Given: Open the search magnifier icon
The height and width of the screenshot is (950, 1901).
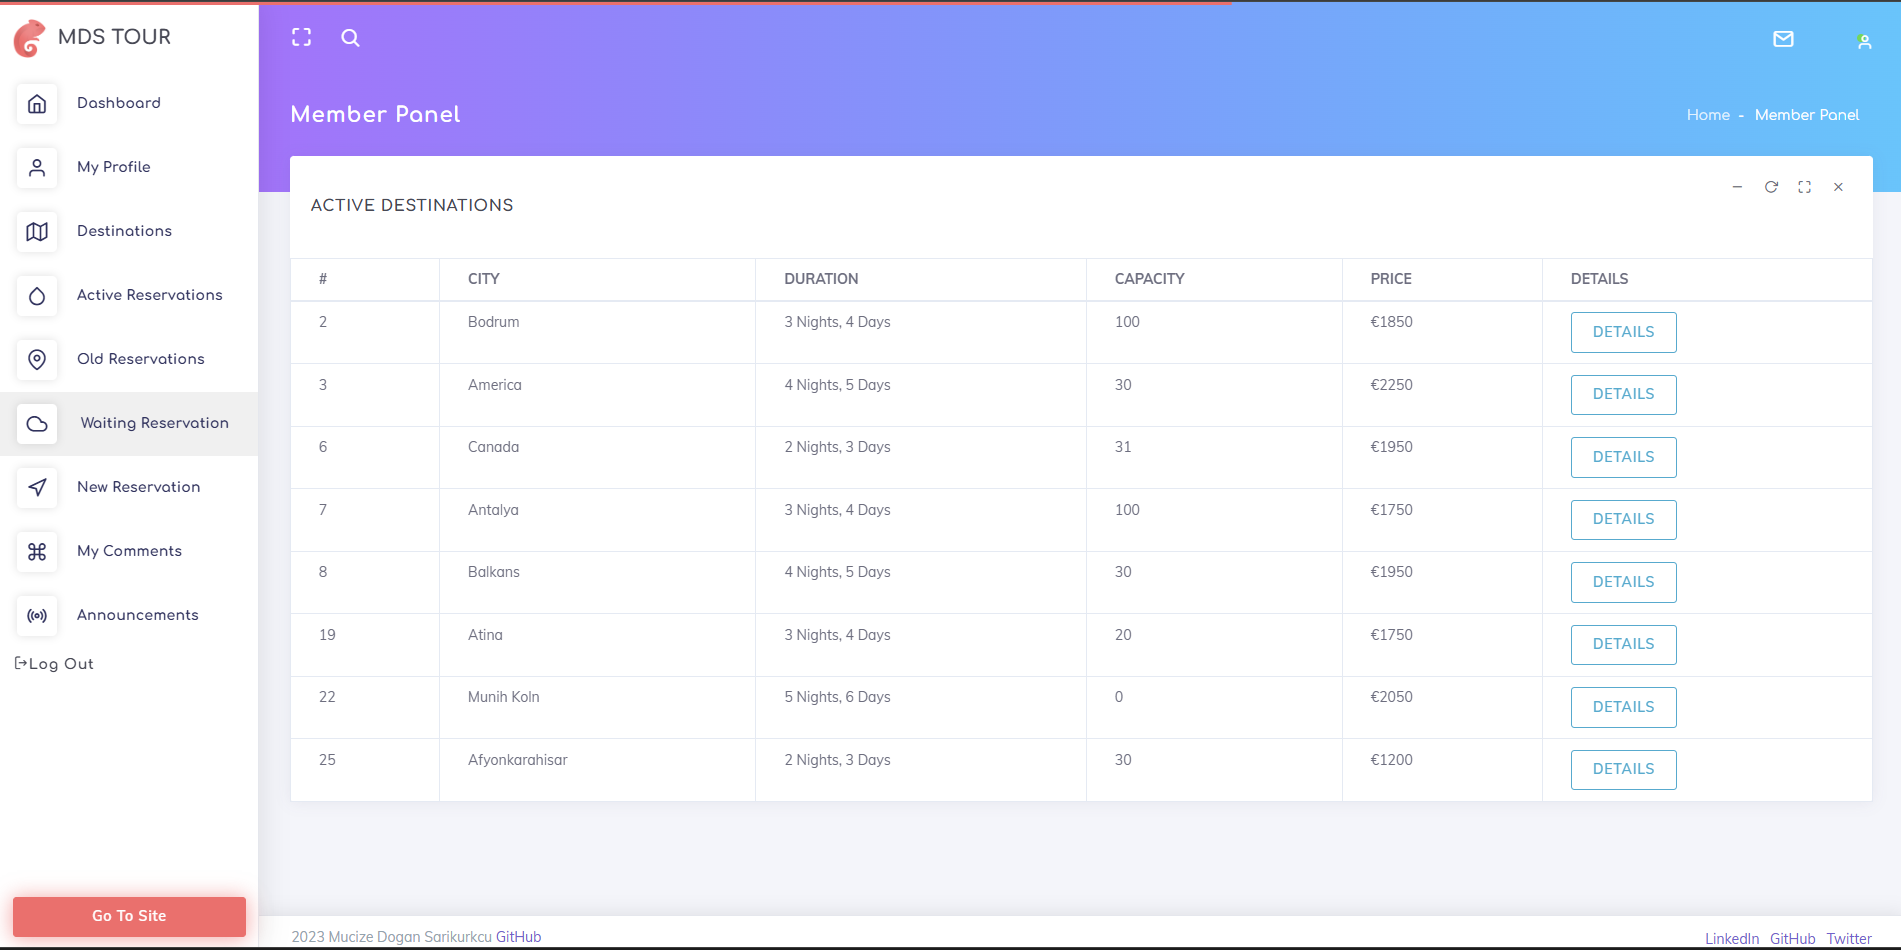Looking at the screenshot, I should click(350, 38).
